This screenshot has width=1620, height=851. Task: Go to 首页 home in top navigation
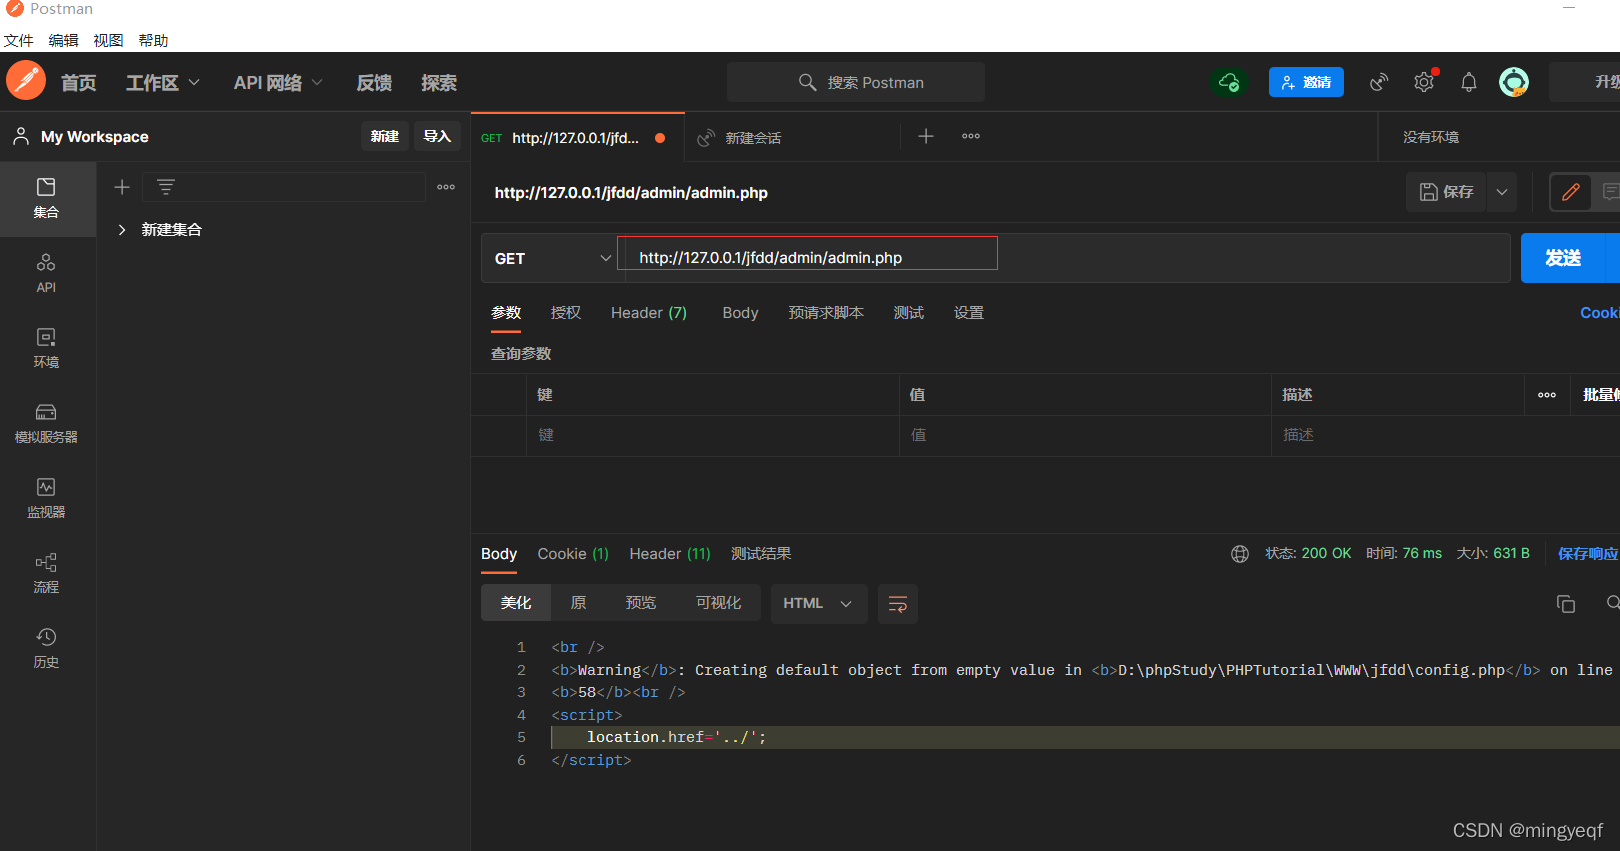pyautogui.click(x=79, y=83)
